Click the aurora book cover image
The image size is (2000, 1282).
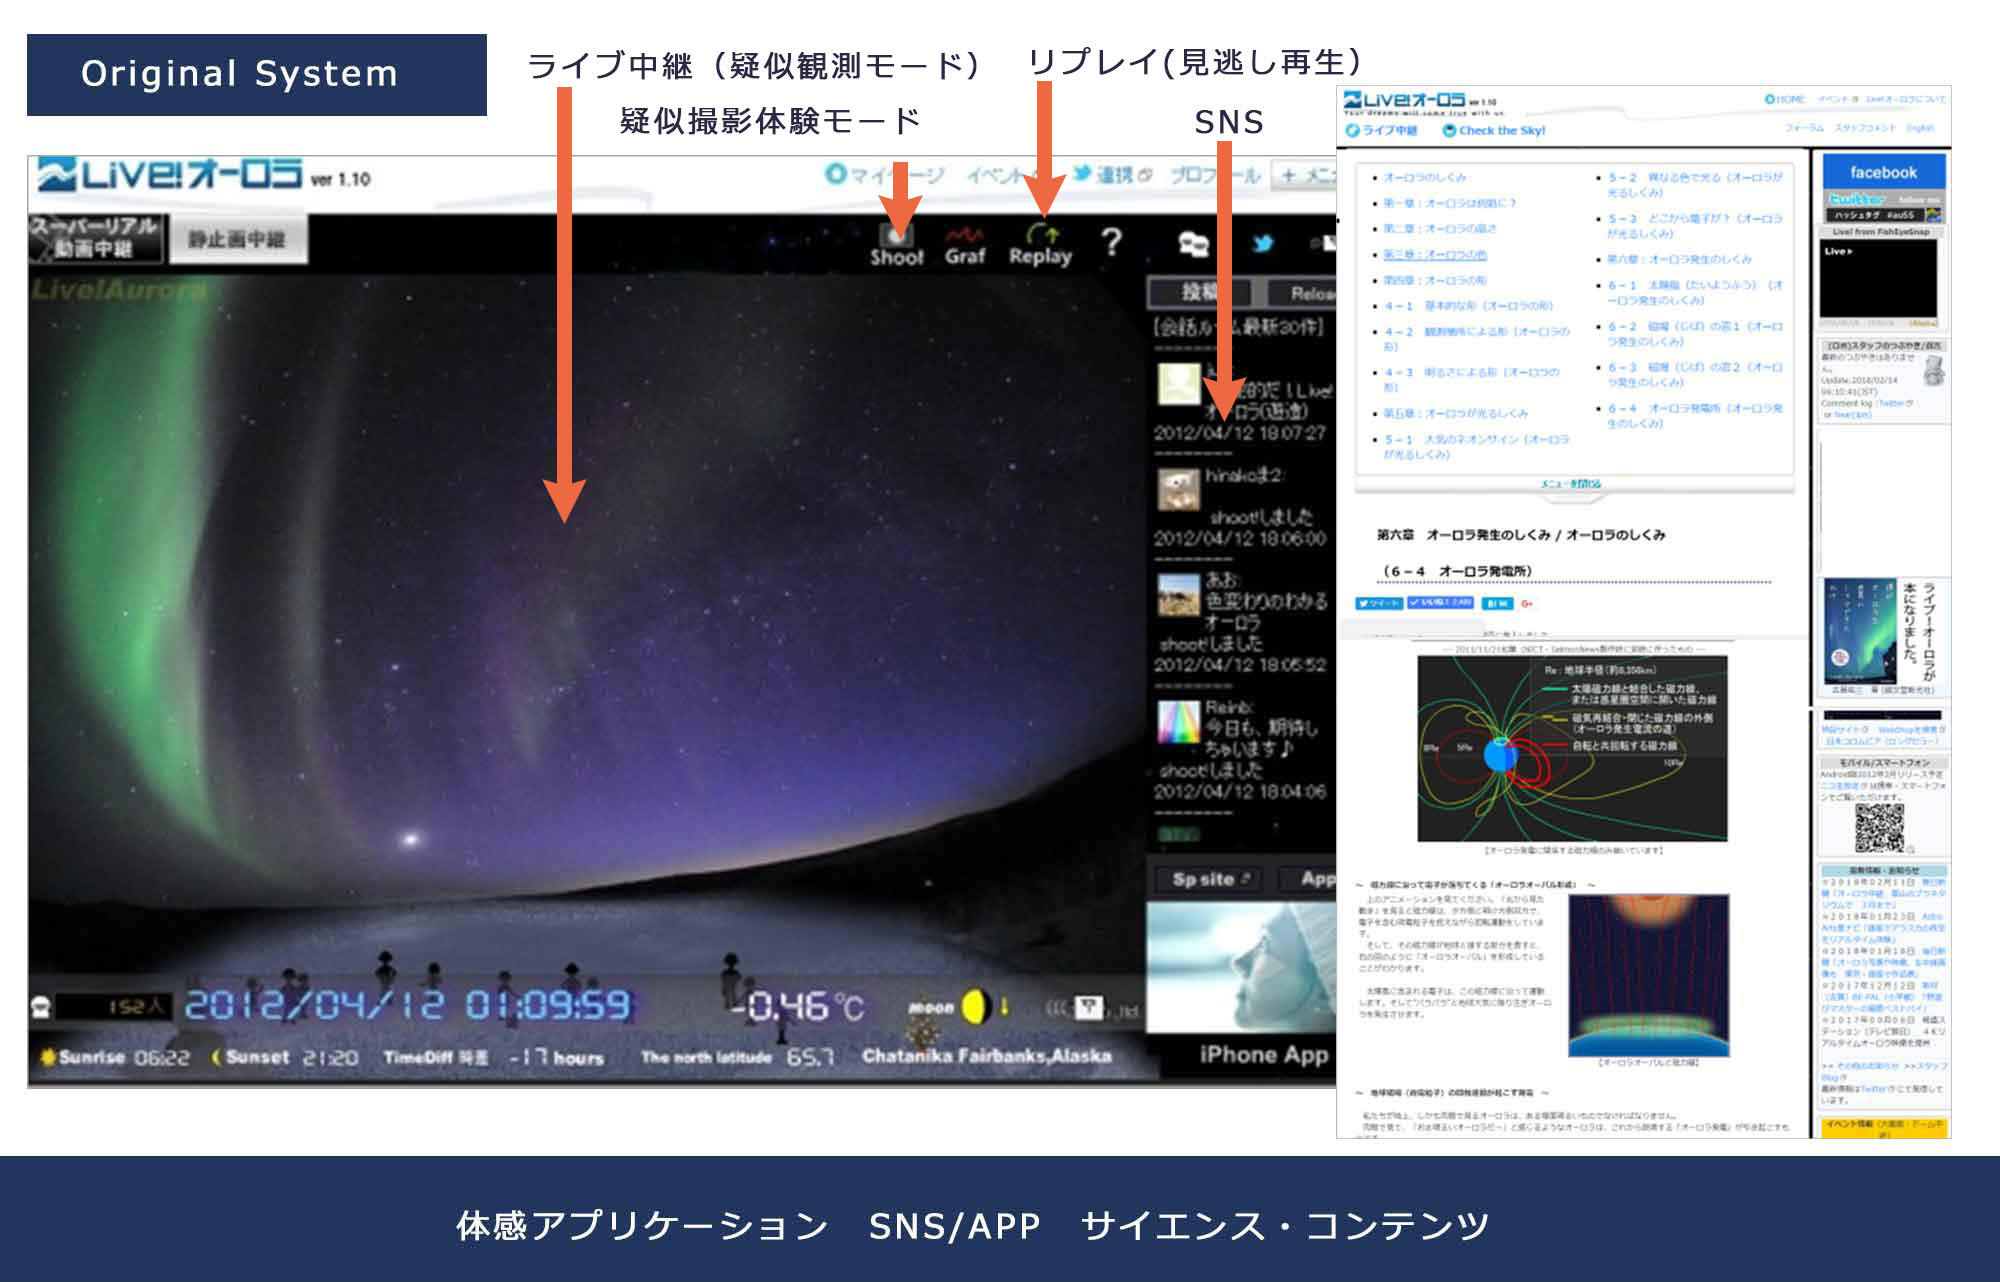pyautogui.click(x=1859, y=630)
